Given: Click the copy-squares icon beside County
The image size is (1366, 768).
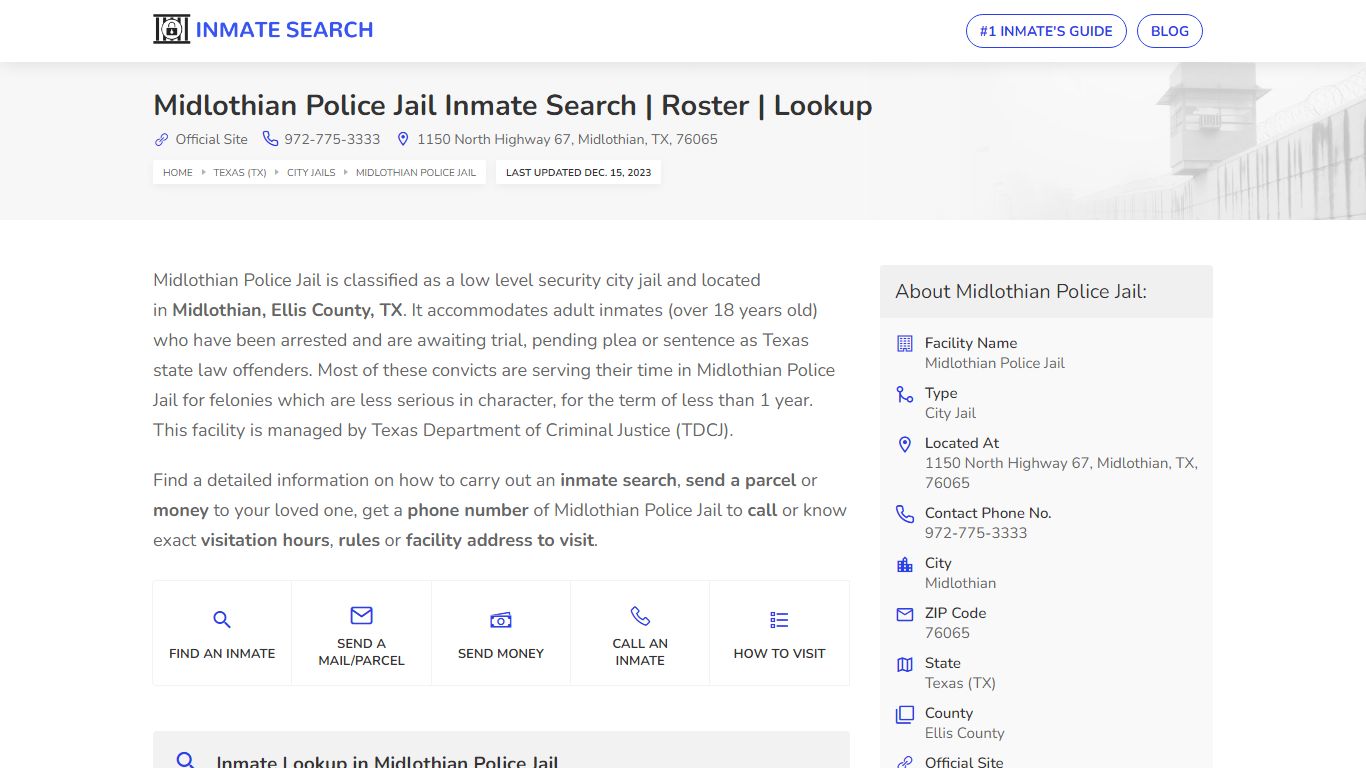Looking at the screenshot, I should (x=905, y=714).
